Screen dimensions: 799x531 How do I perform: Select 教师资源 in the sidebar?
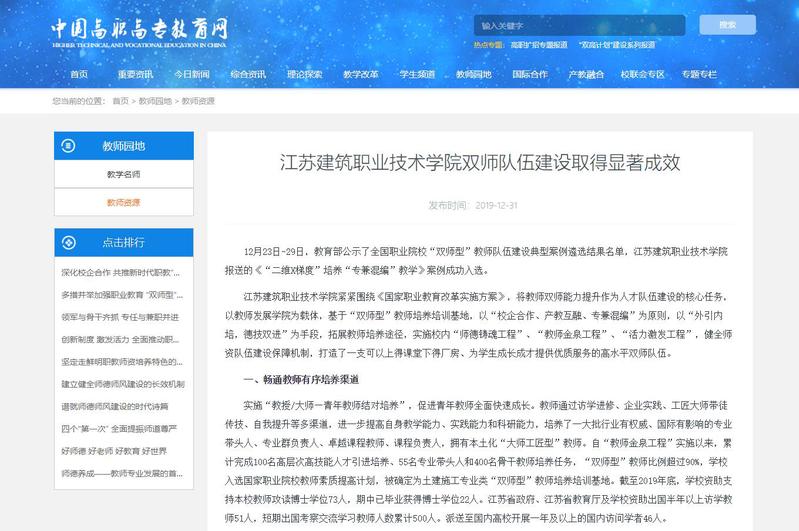[123, 202]
